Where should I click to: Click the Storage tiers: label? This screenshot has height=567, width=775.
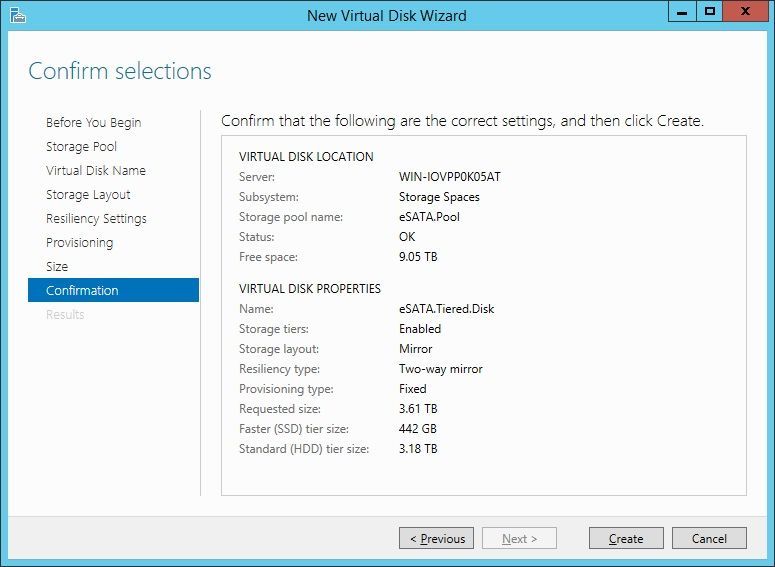tap(274, 329)
